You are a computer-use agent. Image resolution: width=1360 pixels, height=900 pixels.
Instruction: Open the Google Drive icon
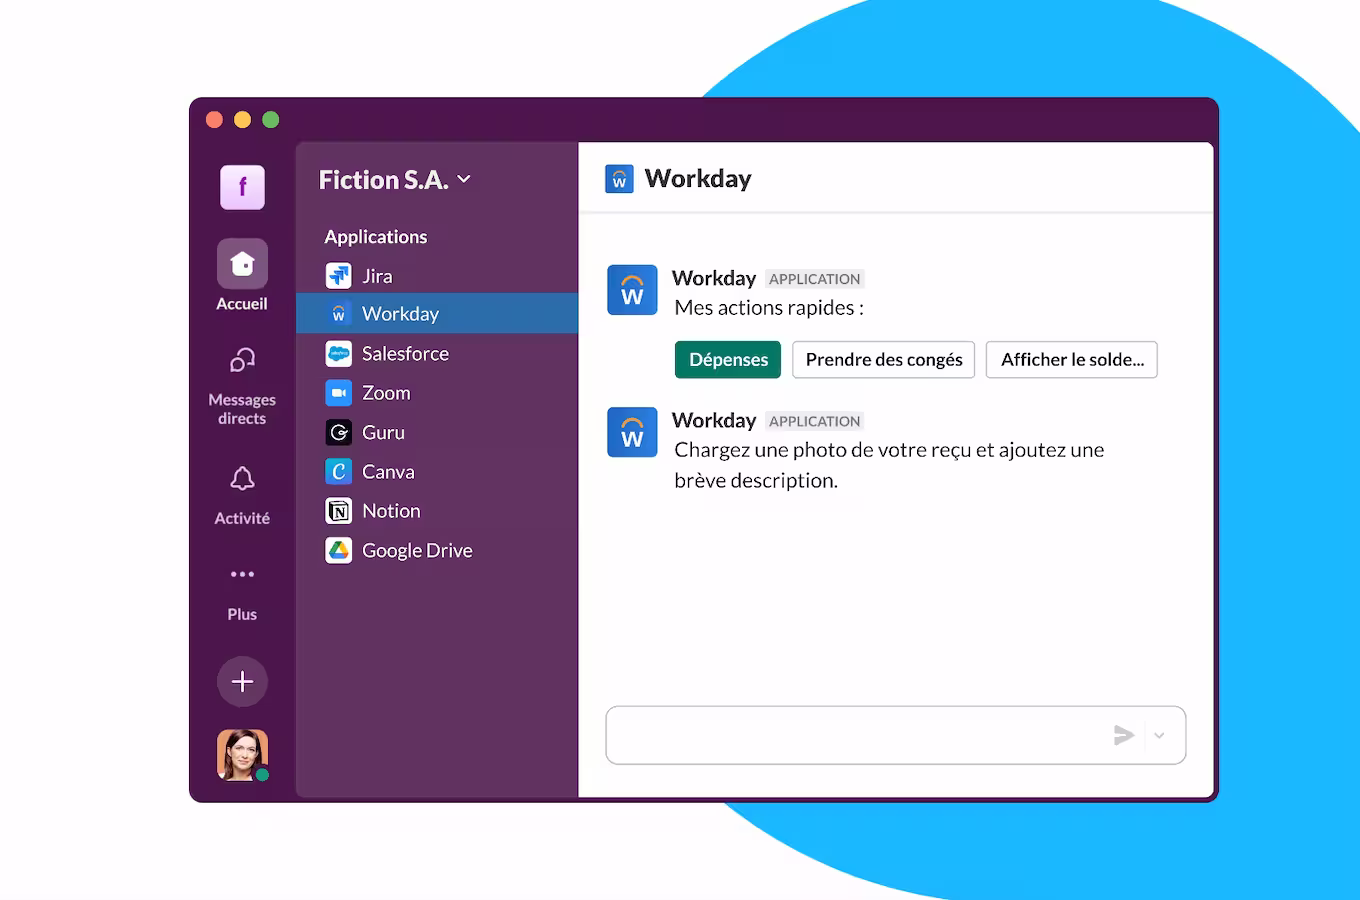[339, 550]
